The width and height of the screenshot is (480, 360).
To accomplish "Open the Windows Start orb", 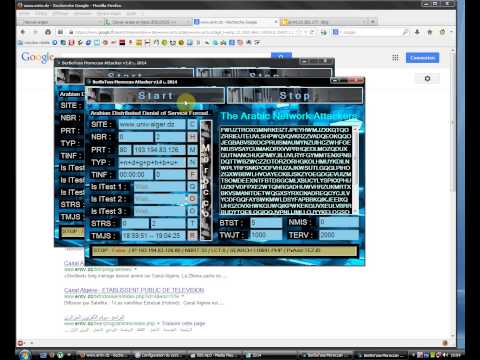I will [x=25, y=355].
